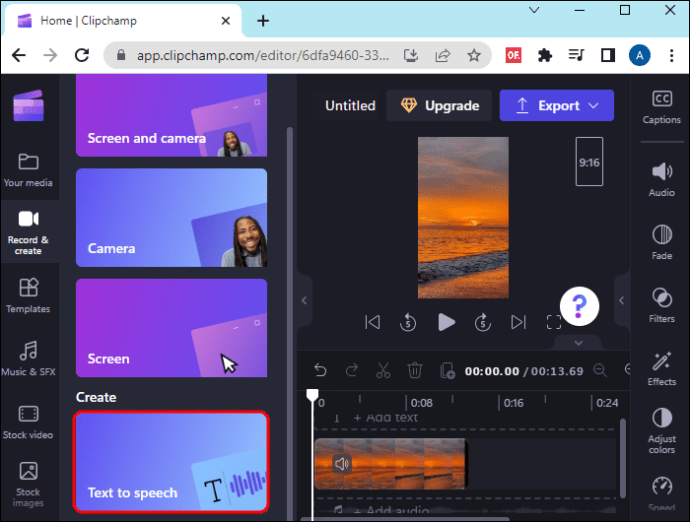The image size is (690, 522).
Task: Click the share page icon in address bar
Action: pyautogui.click(x=442, y=55)
